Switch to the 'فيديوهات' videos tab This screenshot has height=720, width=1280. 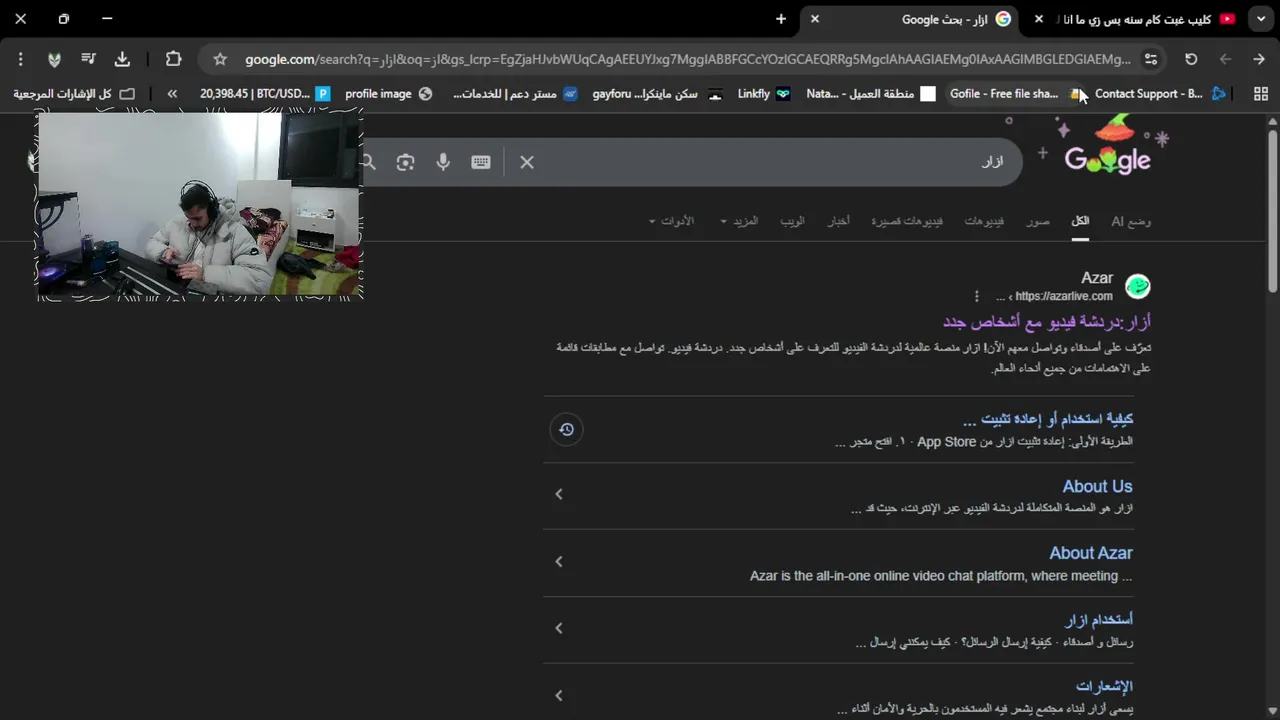[x=984, y=221]
